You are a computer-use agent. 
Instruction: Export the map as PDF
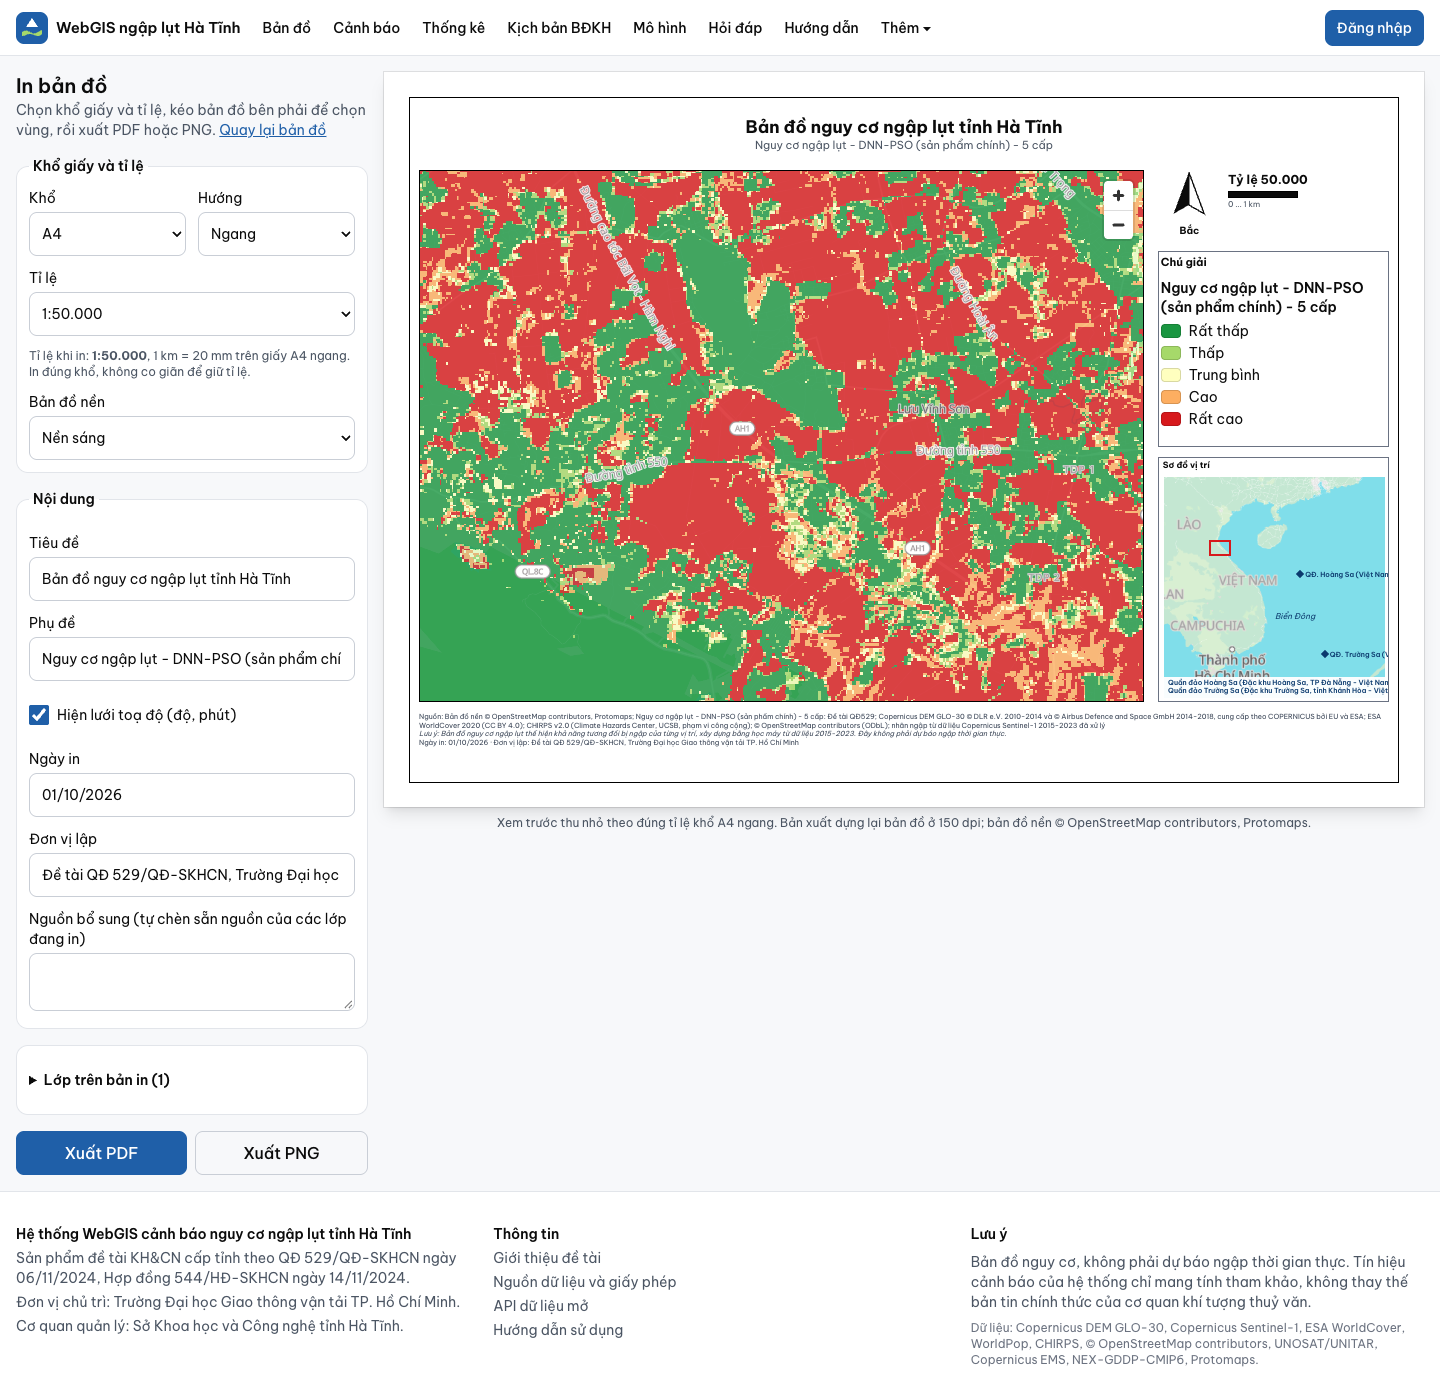pyautogui.click(x=101, y=1153)
